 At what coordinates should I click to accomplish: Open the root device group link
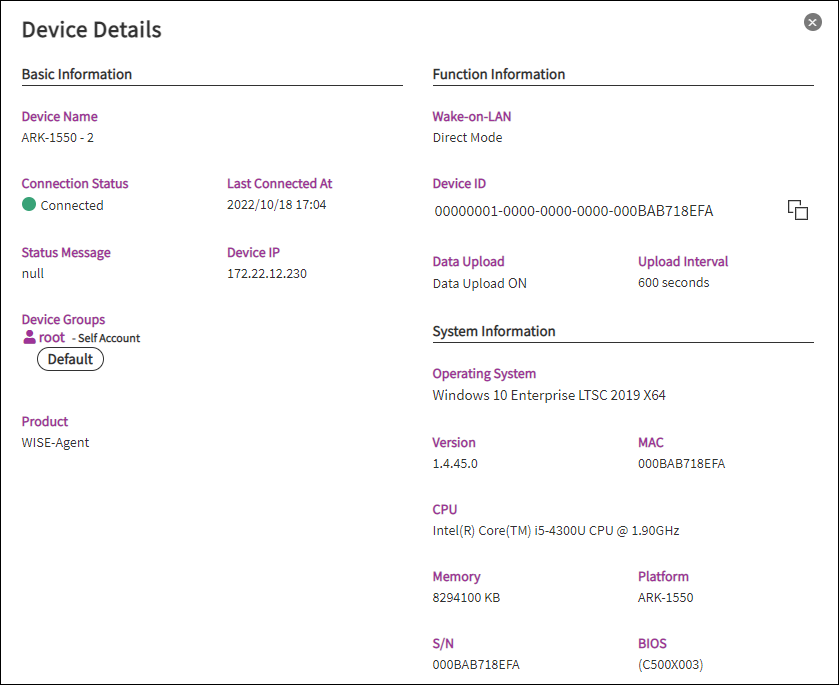pyautogui.click(x=52, y=337)
